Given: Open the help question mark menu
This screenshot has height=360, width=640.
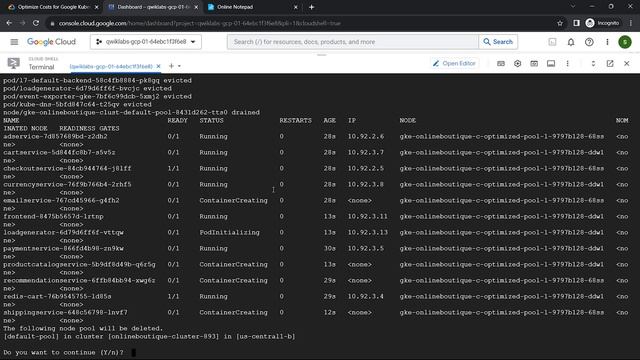Looking at the screenshot, I should pos(589,42).
